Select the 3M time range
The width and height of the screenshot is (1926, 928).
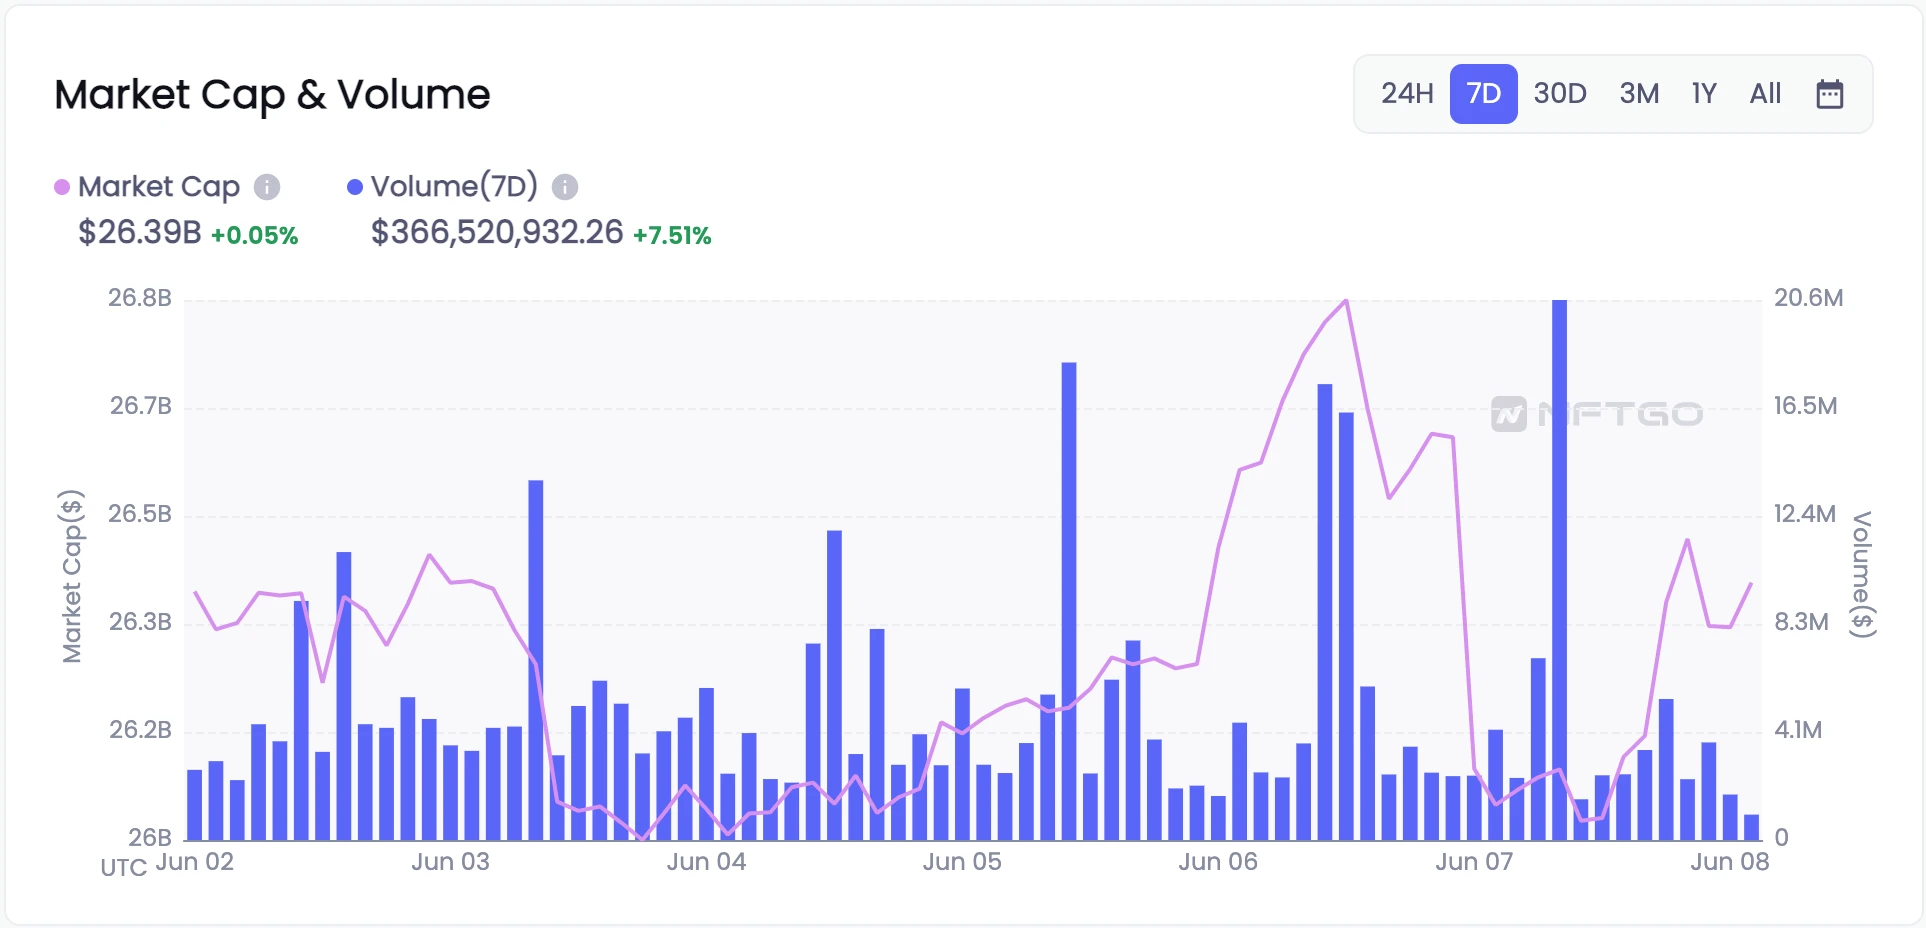1639,94
